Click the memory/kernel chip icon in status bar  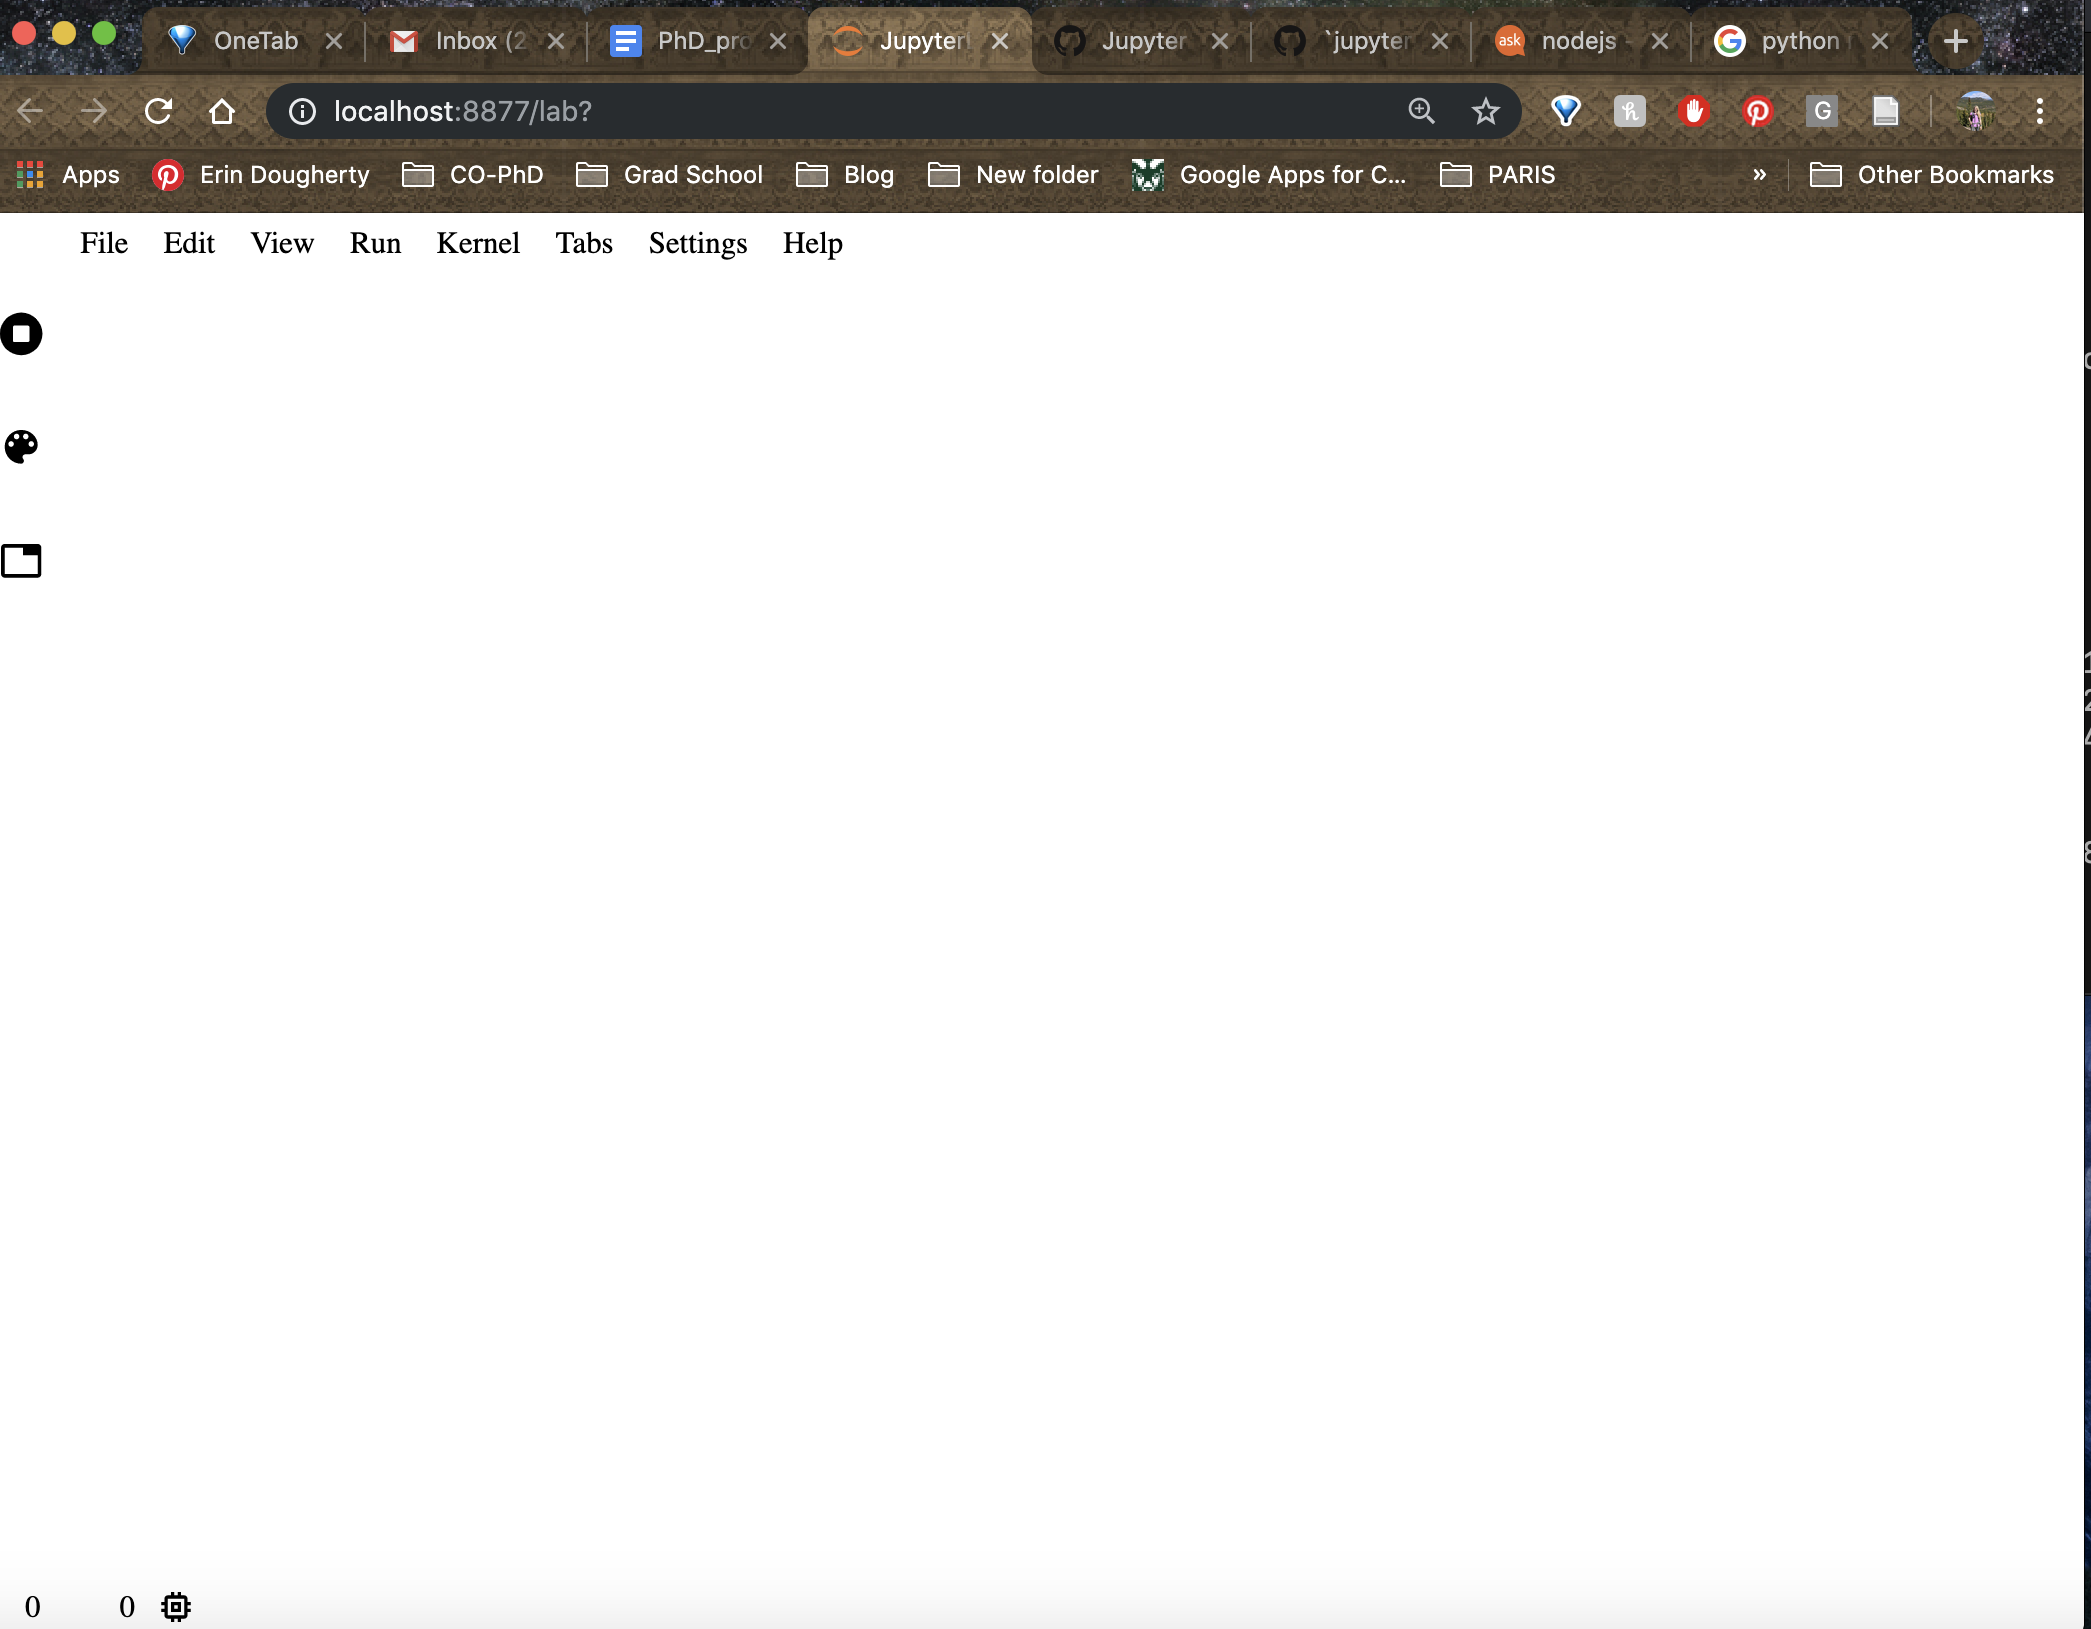pos(176,1607)
